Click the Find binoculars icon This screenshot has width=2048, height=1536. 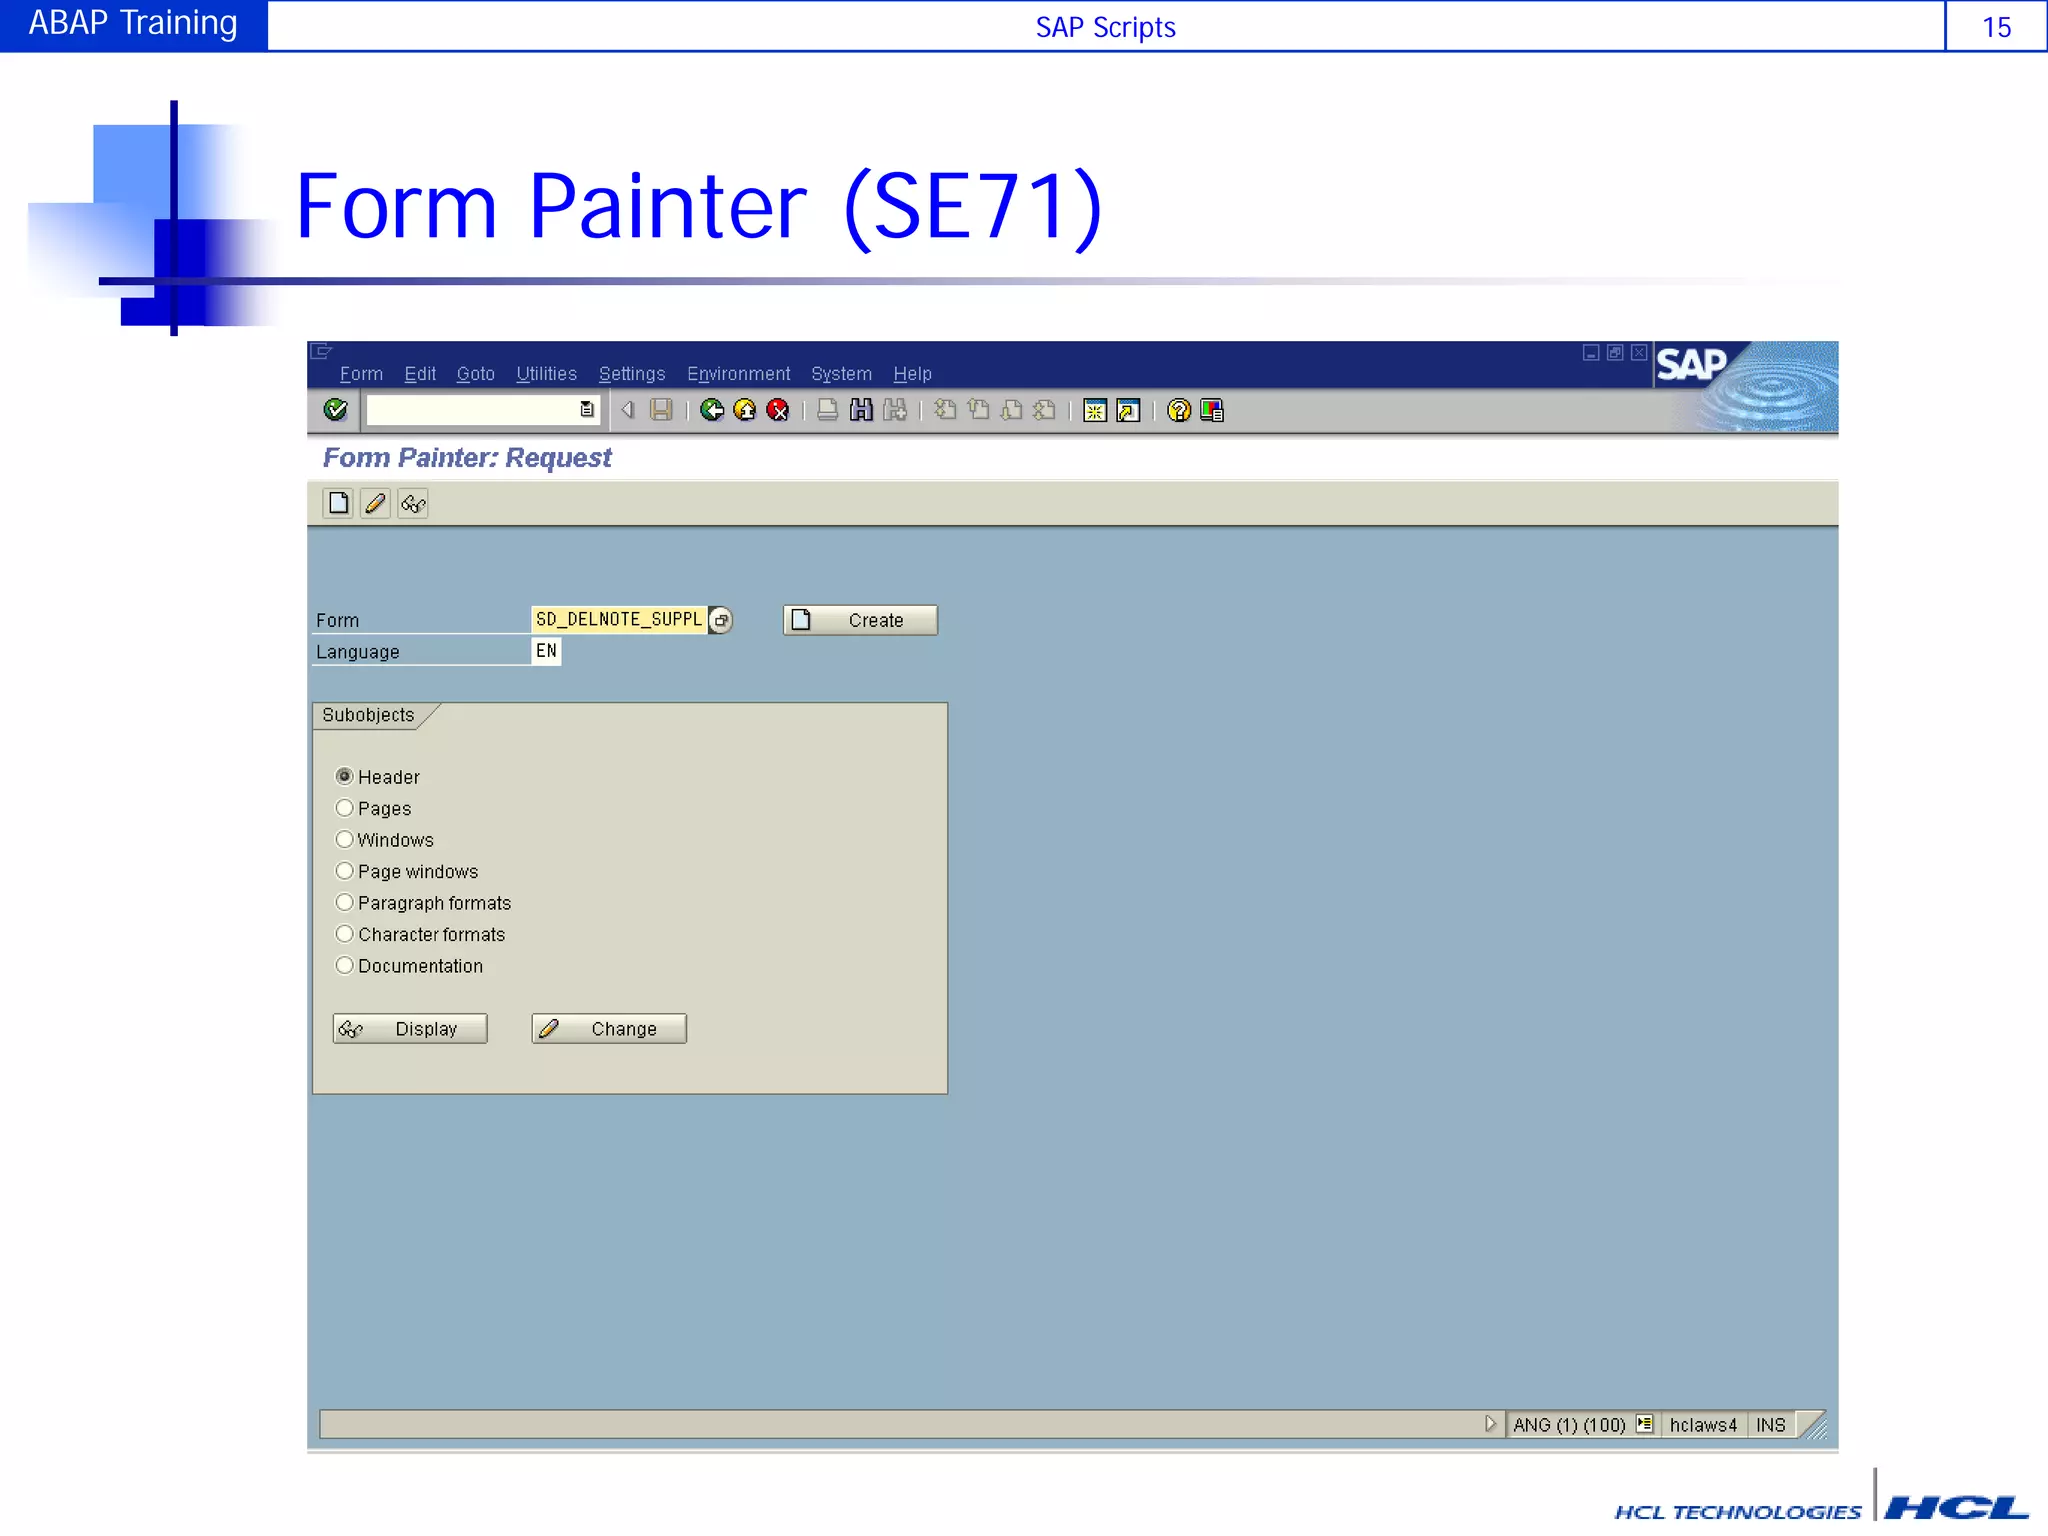861,410
